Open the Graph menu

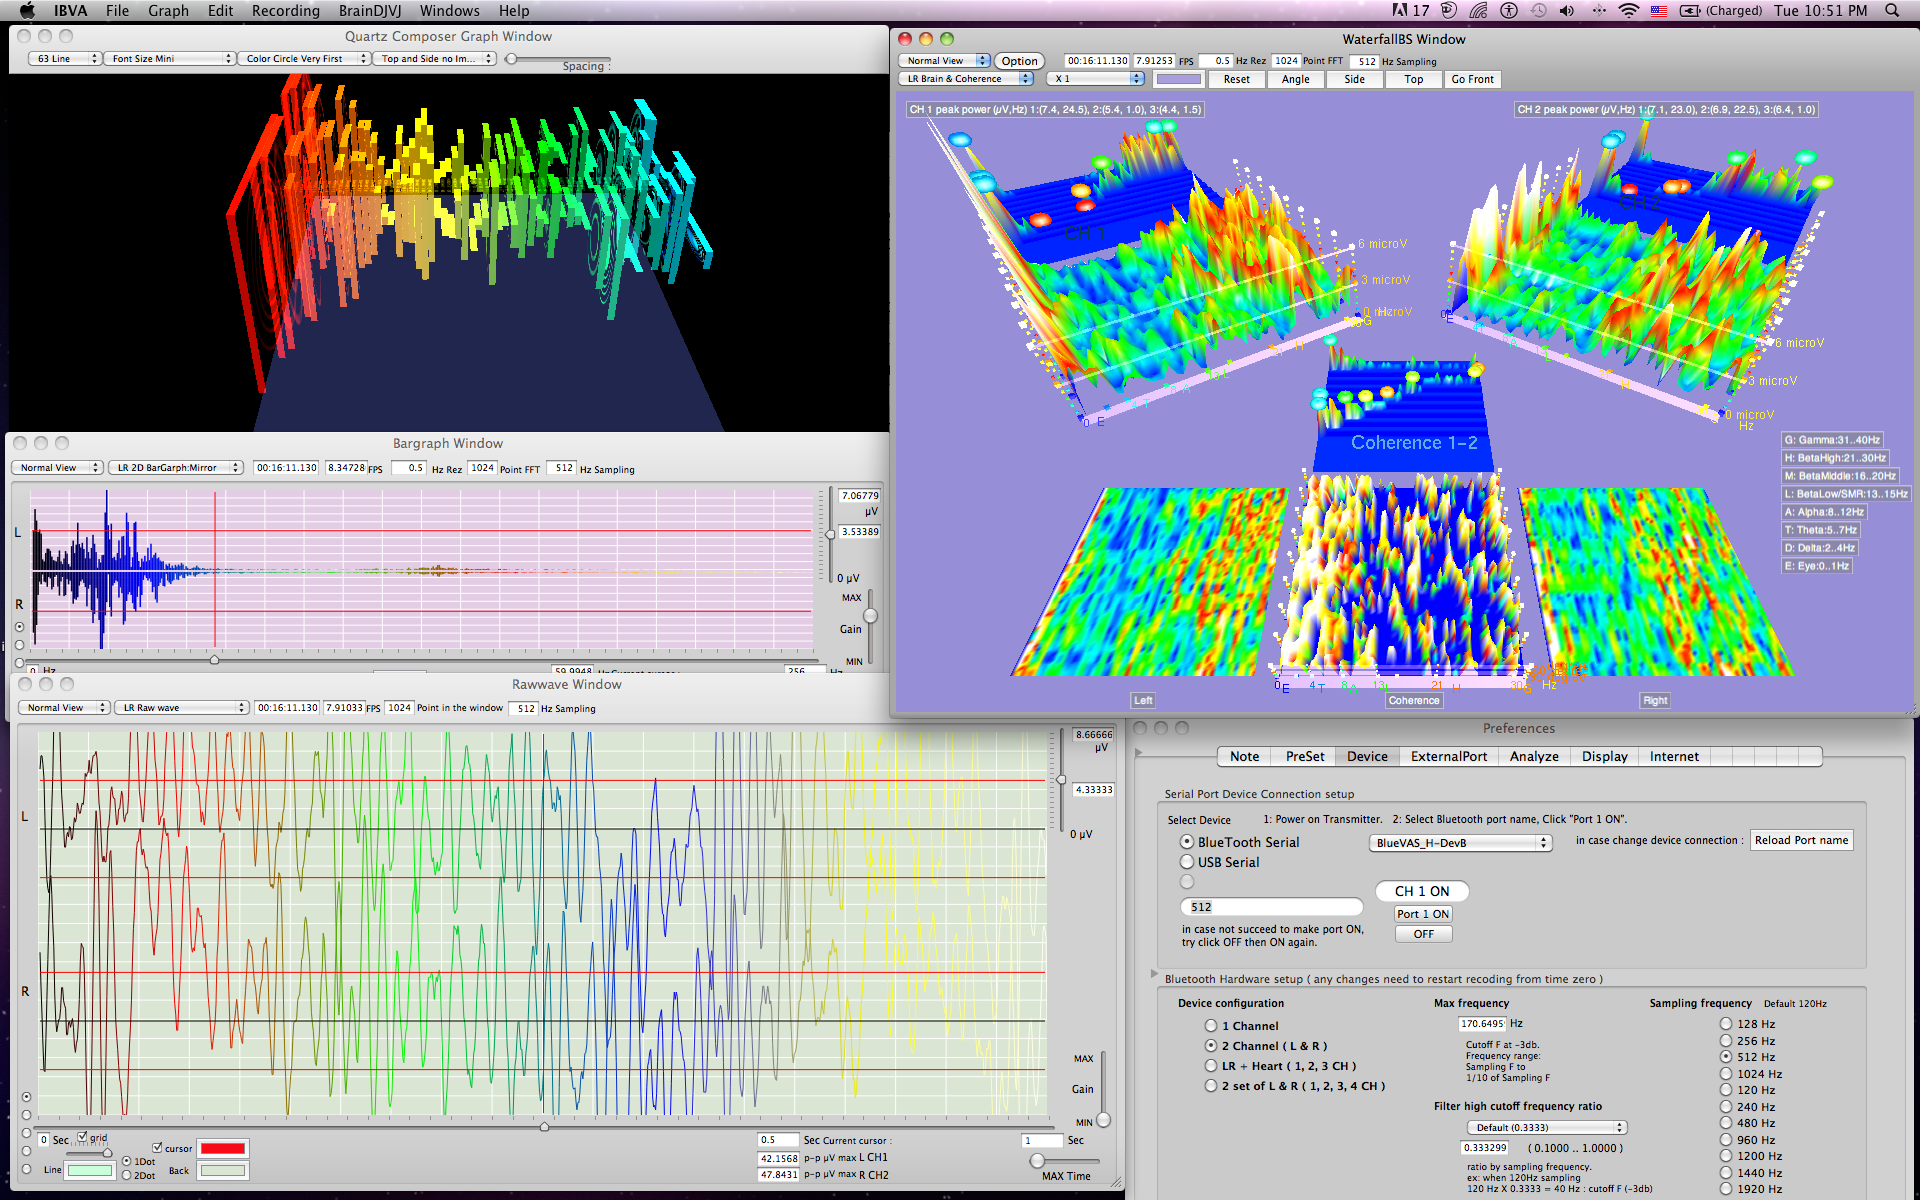click(x=168, y=11)
